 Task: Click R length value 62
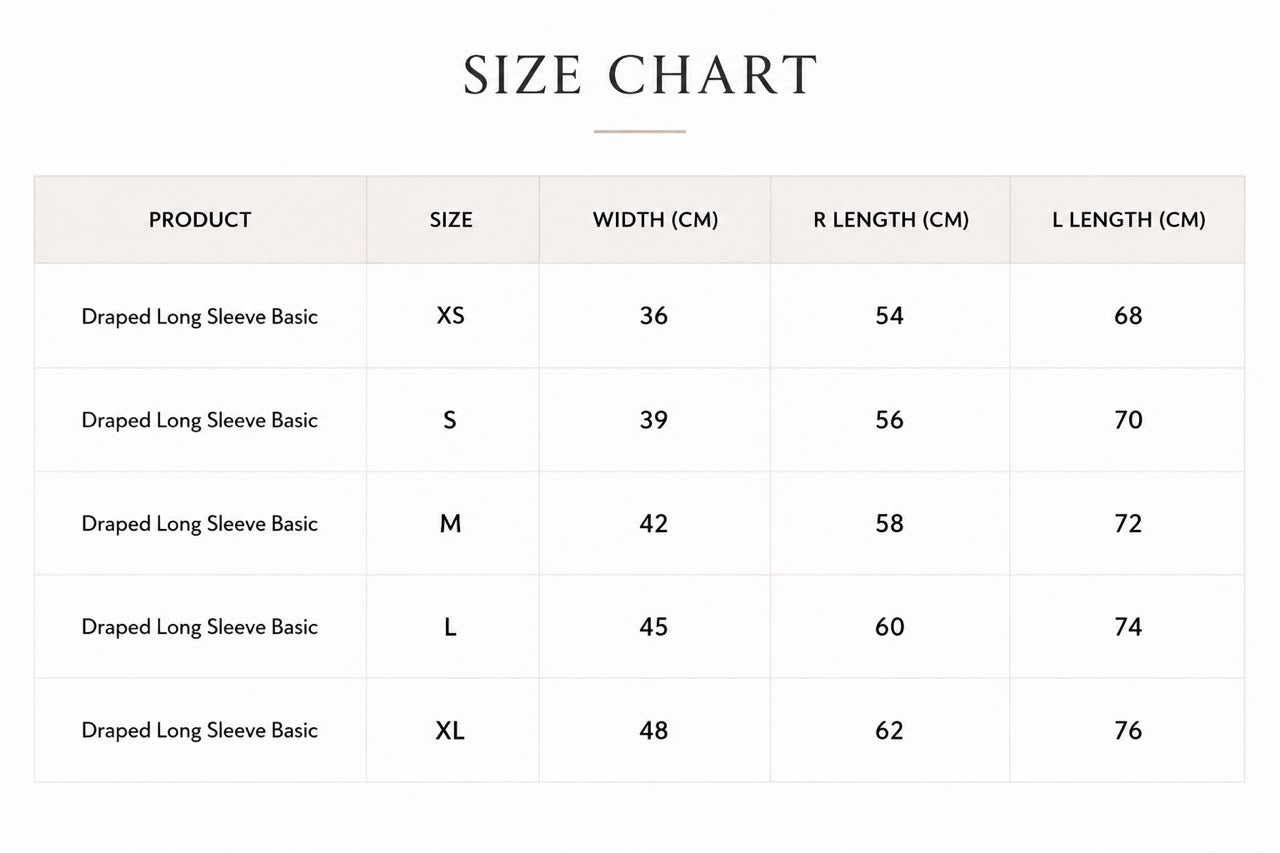(x=889, y=731)
